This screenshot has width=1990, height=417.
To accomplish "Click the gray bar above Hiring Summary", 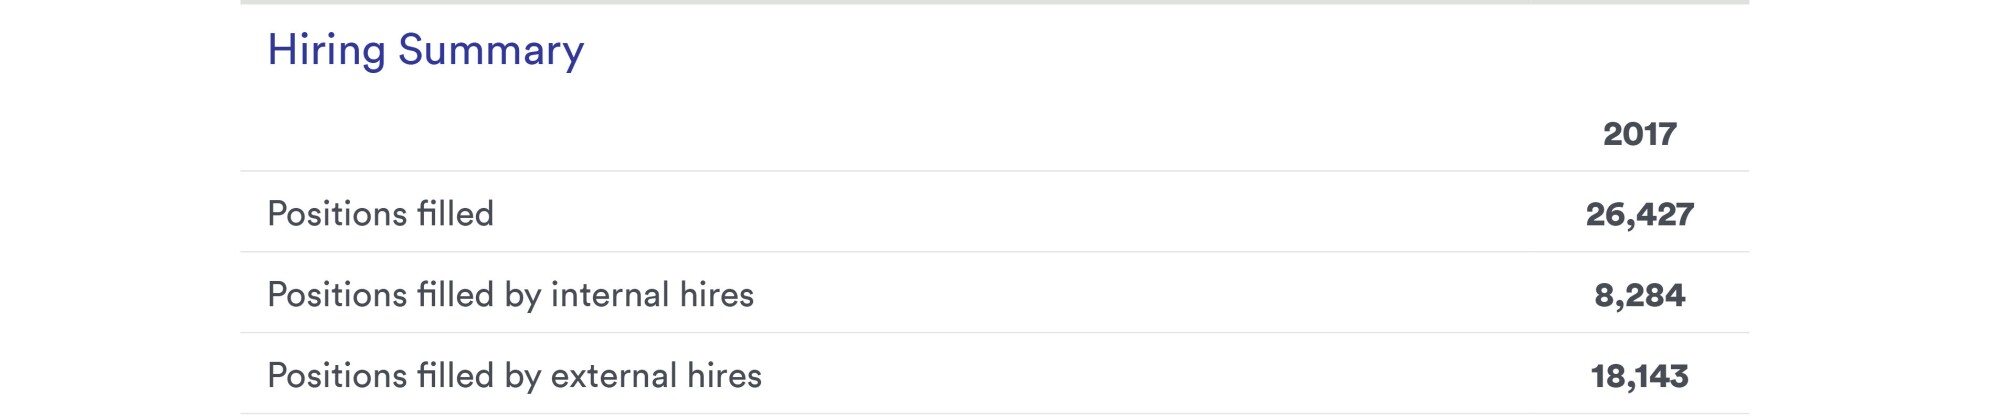I will [x=994, y=2].
